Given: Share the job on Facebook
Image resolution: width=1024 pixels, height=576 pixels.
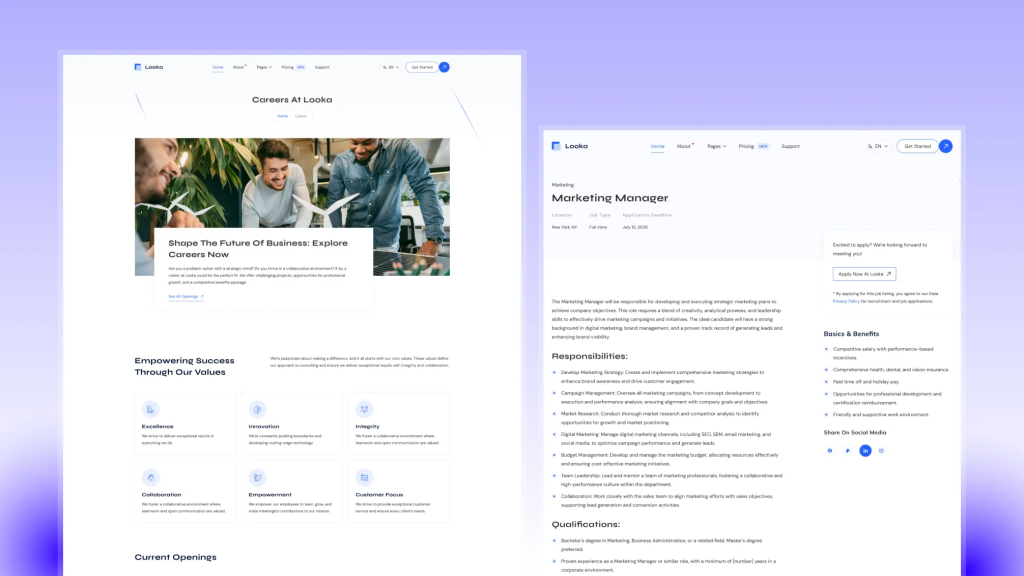Looking at the screenshot, I should tap(828, 451).
